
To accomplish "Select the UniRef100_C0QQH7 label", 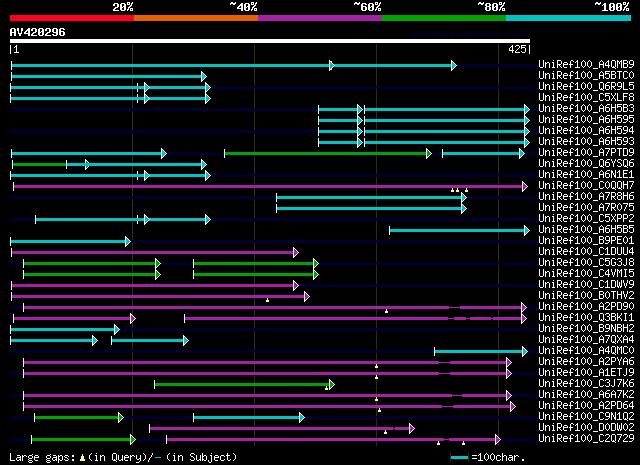I will click(586, 185).
